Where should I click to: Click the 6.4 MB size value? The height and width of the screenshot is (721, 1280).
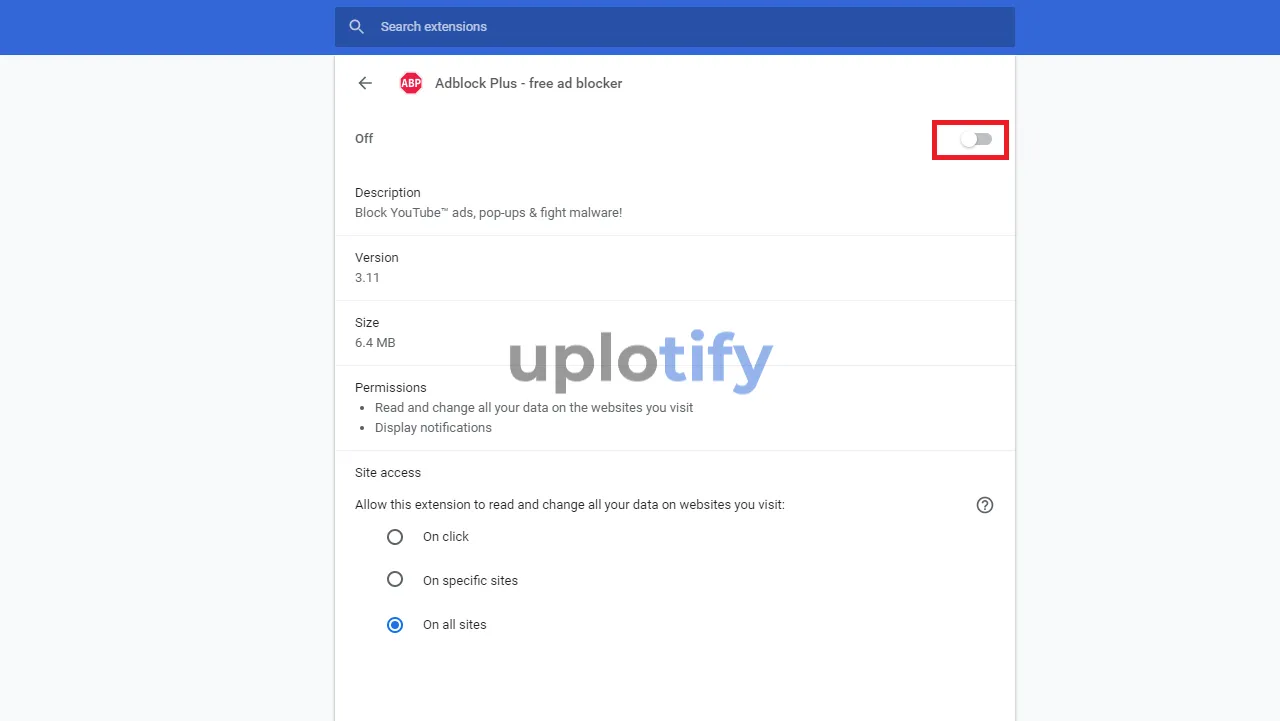click(375, 343)
